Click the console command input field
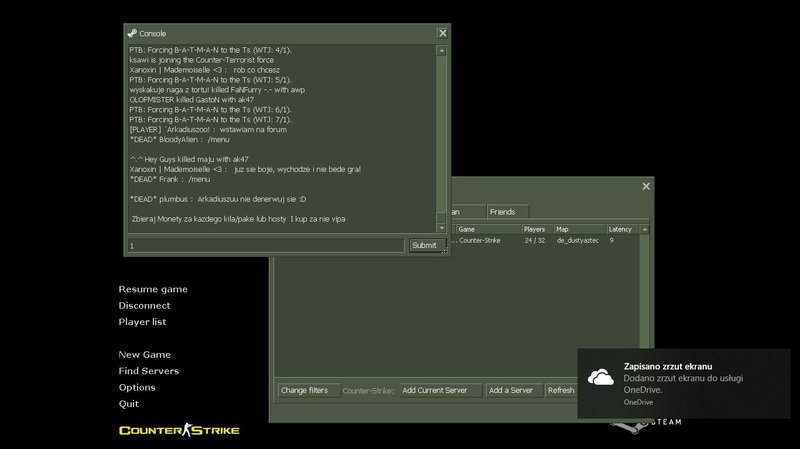The image size is (800, 449). (x=266, y=245)
